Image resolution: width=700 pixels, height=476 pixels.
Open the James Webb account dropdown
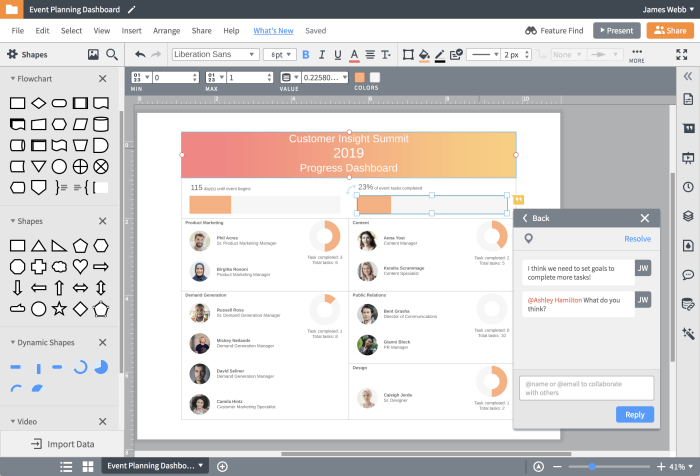(x=668, y=9)
